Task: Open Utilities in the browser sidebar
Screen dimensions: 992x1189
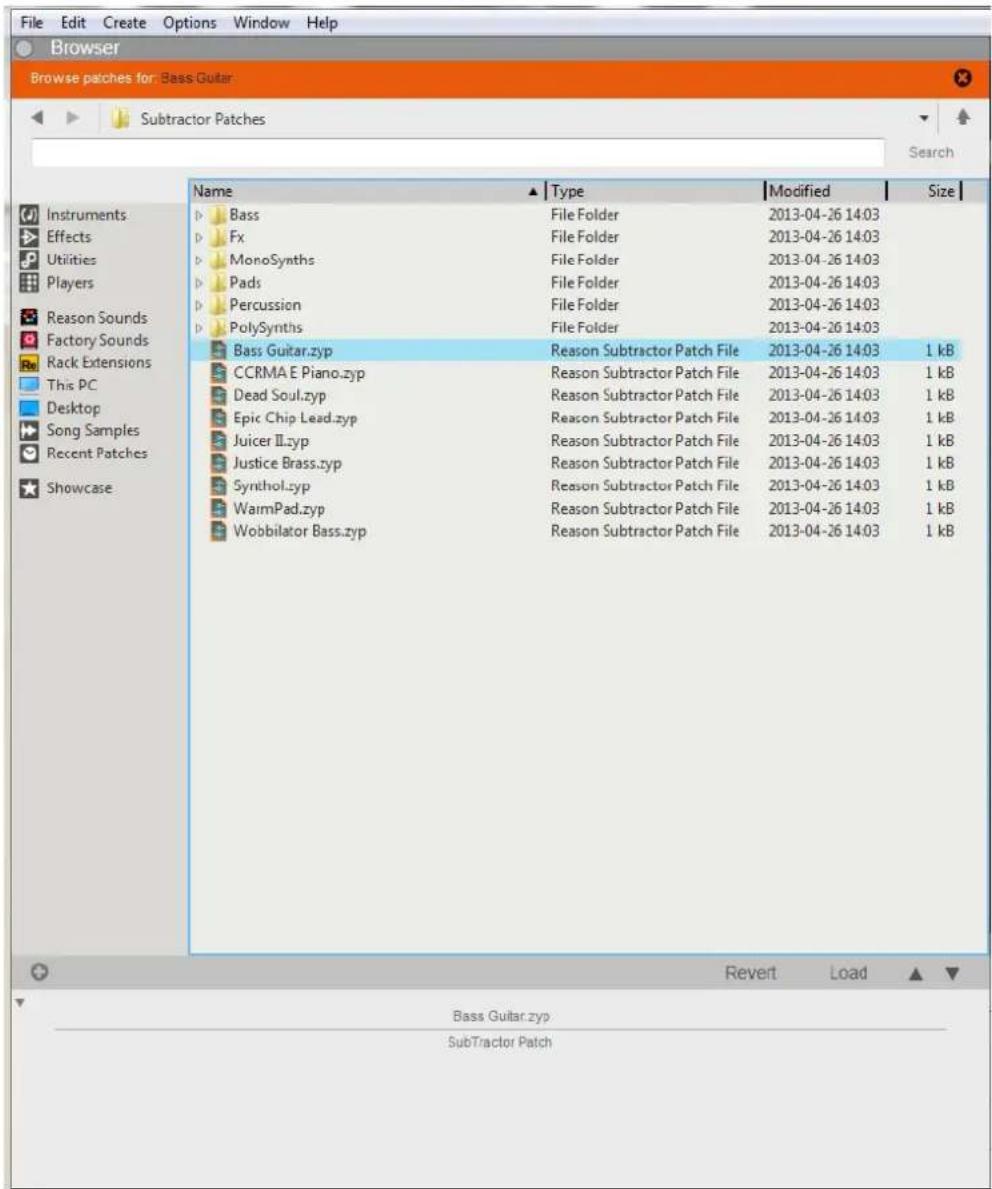Action: pos(58,259)
